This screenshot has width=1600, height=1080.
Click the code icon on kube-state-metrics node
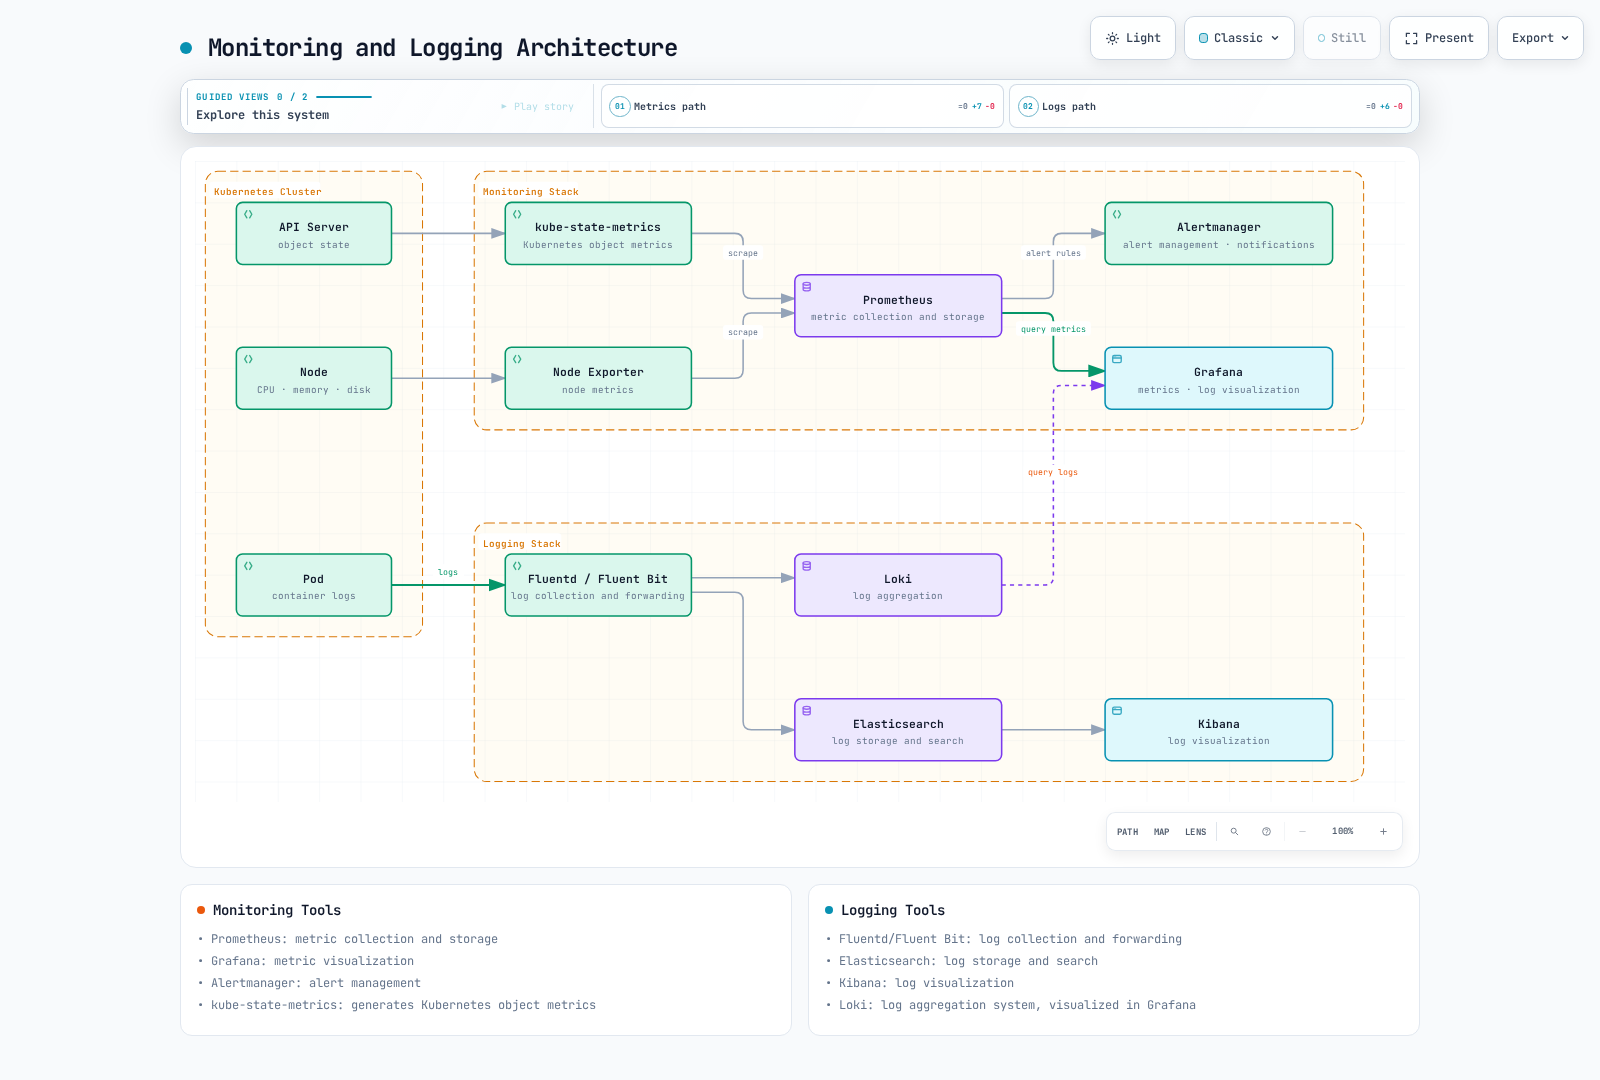tap(517, 214)
